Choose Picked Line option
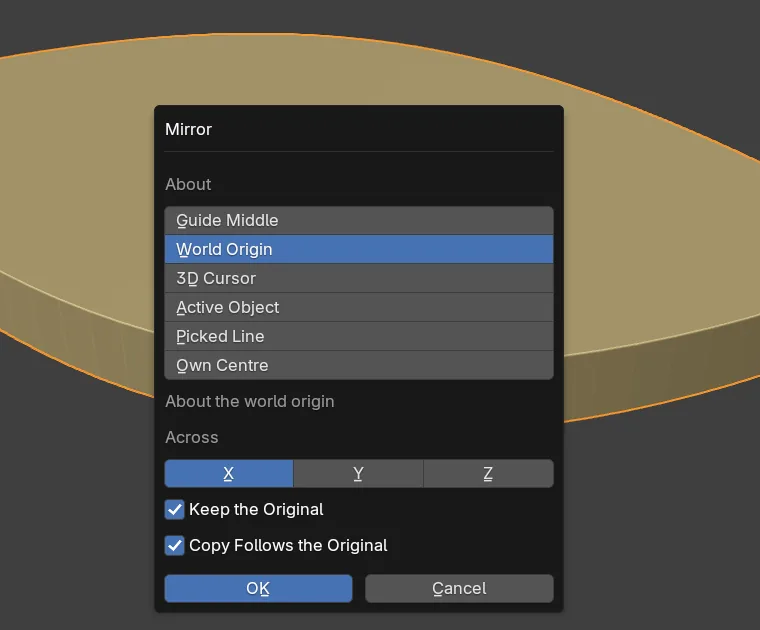This screenshot has width=760, height=630. [x=359, y=336]
